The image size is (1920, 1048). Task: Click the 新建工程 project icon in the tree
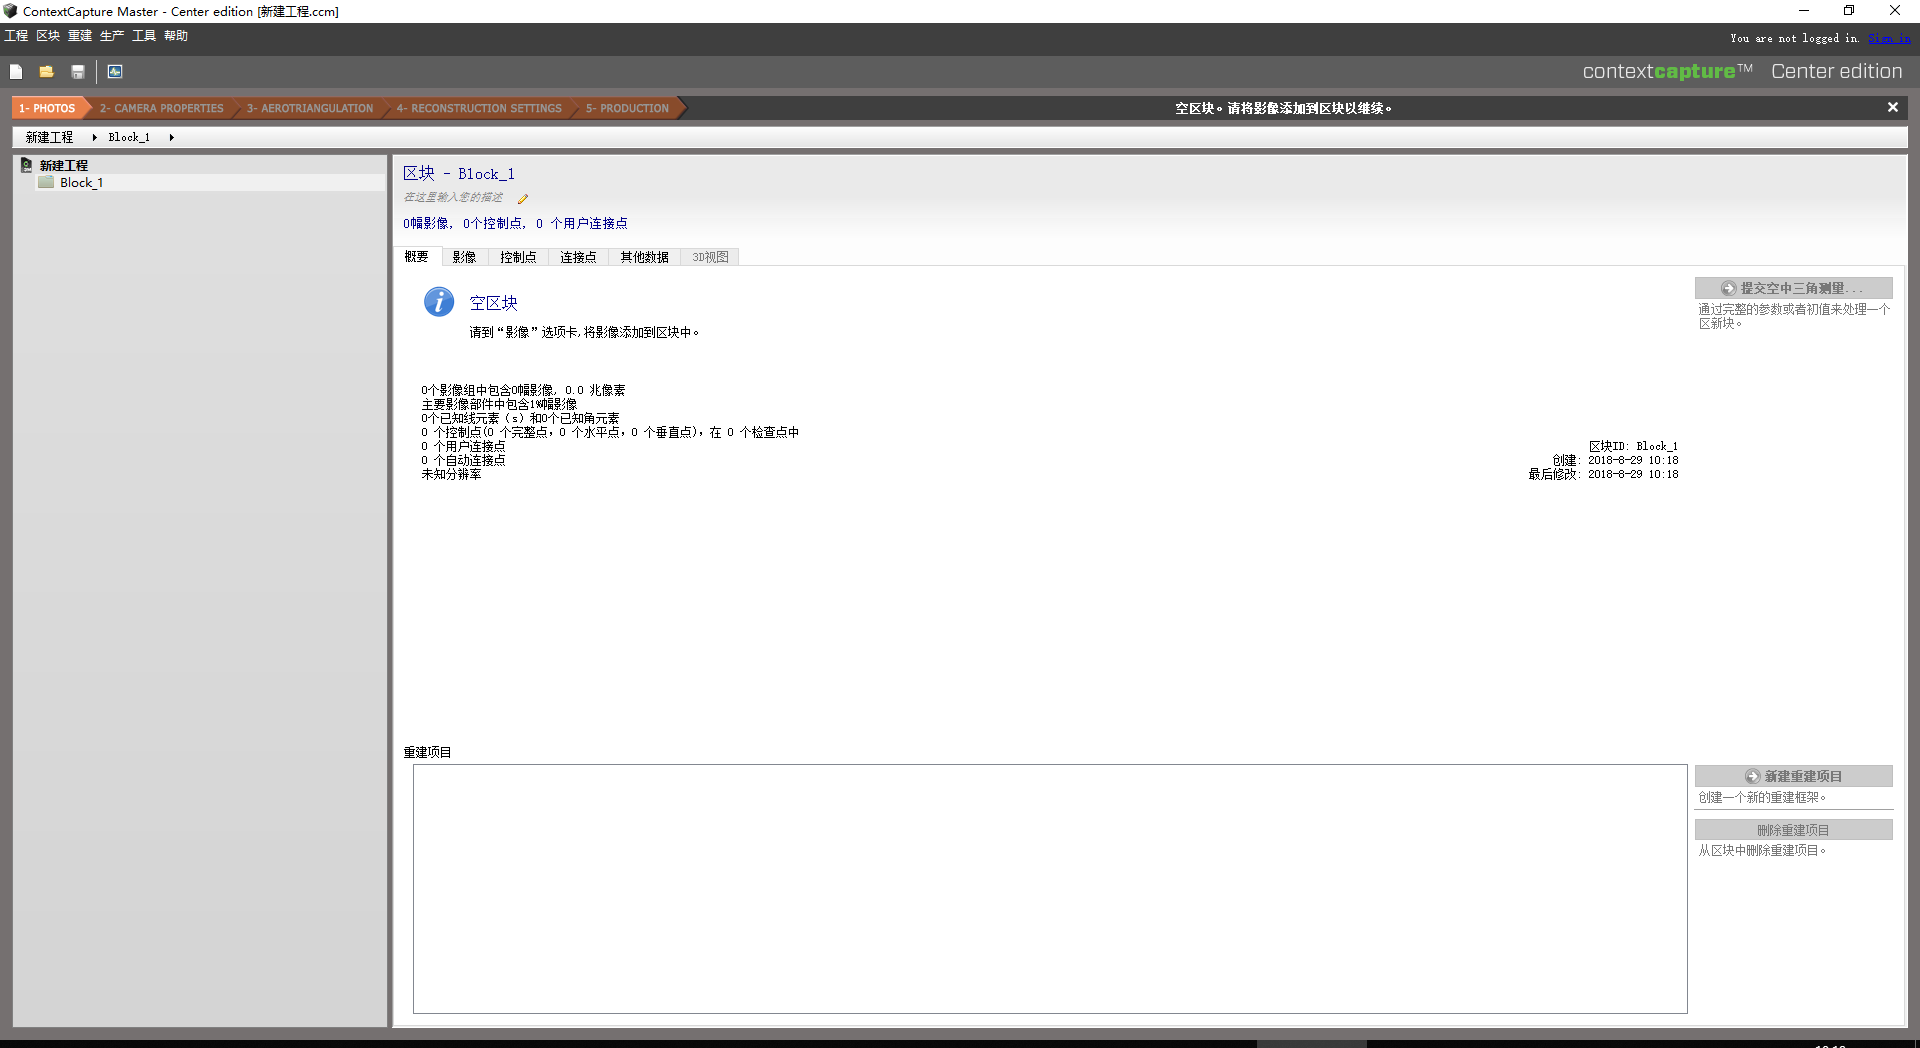coord(27,165)
